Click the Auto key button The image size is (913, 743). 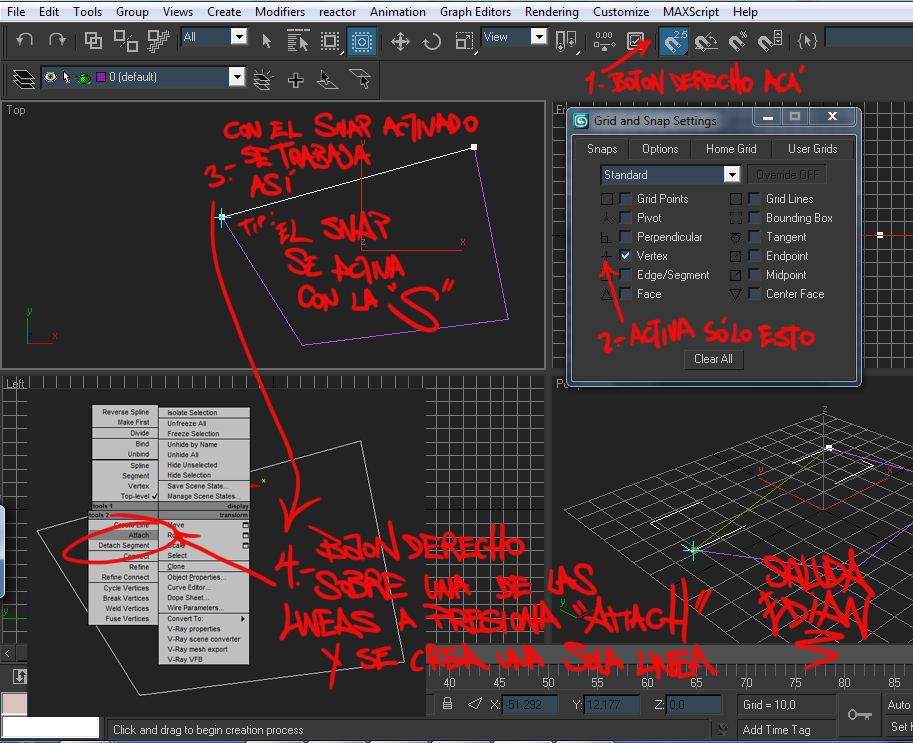point(898,705)
